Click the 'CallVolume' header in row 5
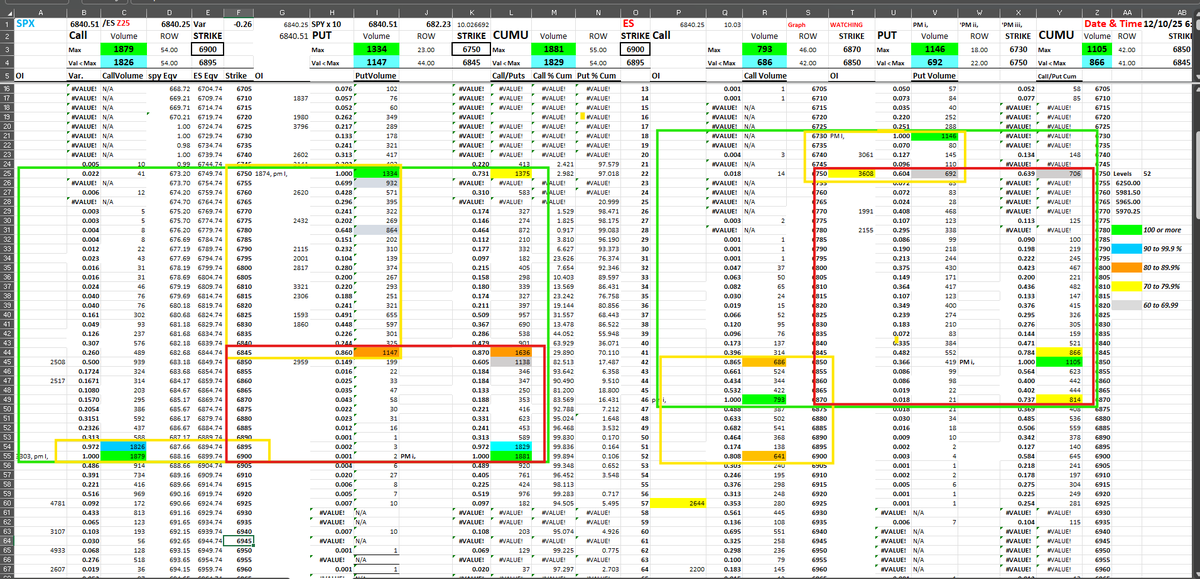This screenshot has height=579, width=1200. 122,75
